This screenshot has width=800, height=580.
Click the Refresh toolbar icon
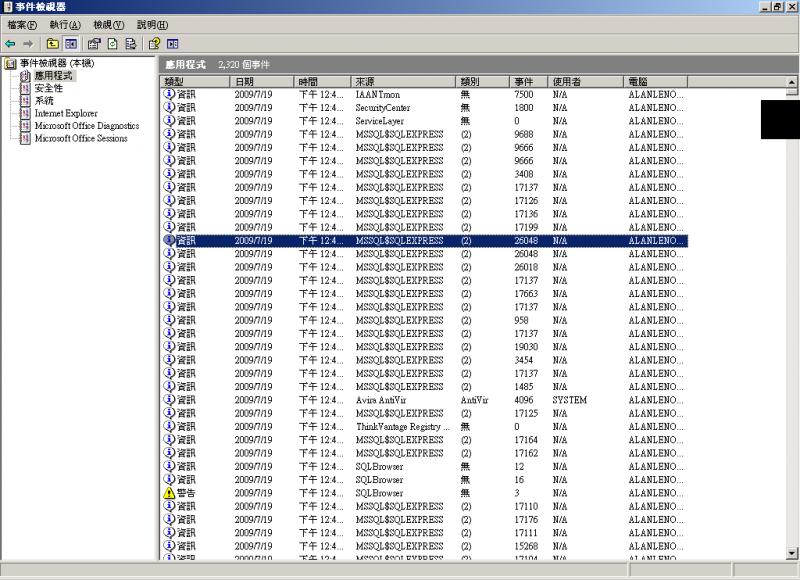tap(110, 44)
